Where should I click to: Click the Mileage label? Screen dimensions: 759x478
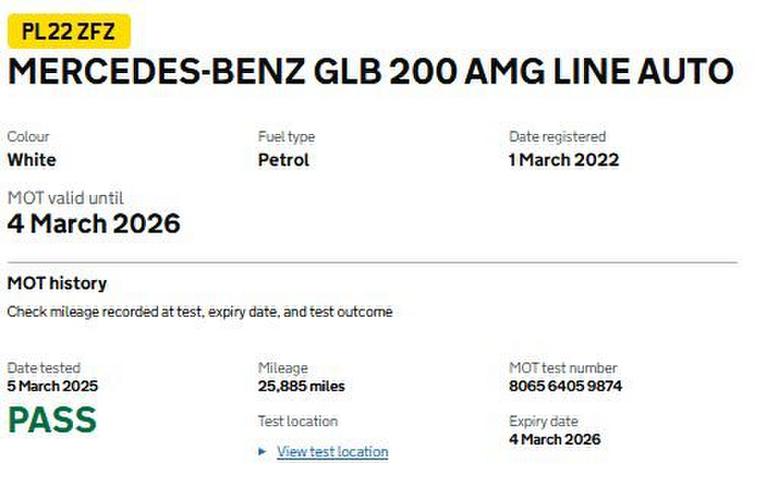(283, 368)
